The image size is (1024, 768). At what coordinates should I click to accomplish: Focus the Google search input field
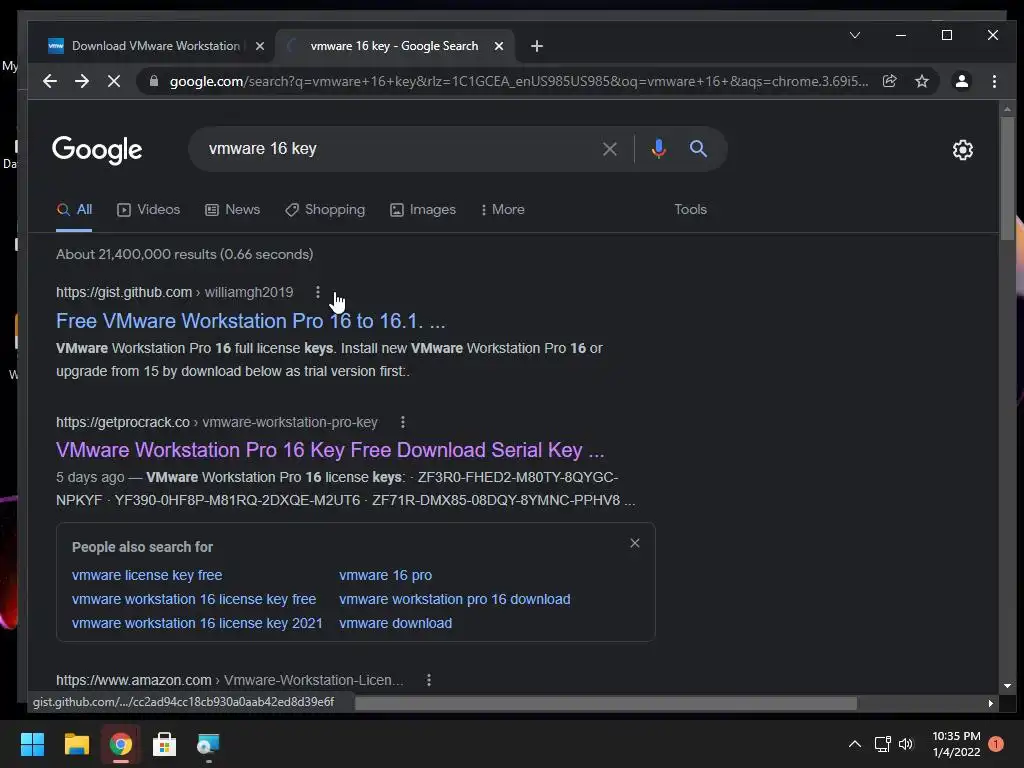(x=398, y=149)
